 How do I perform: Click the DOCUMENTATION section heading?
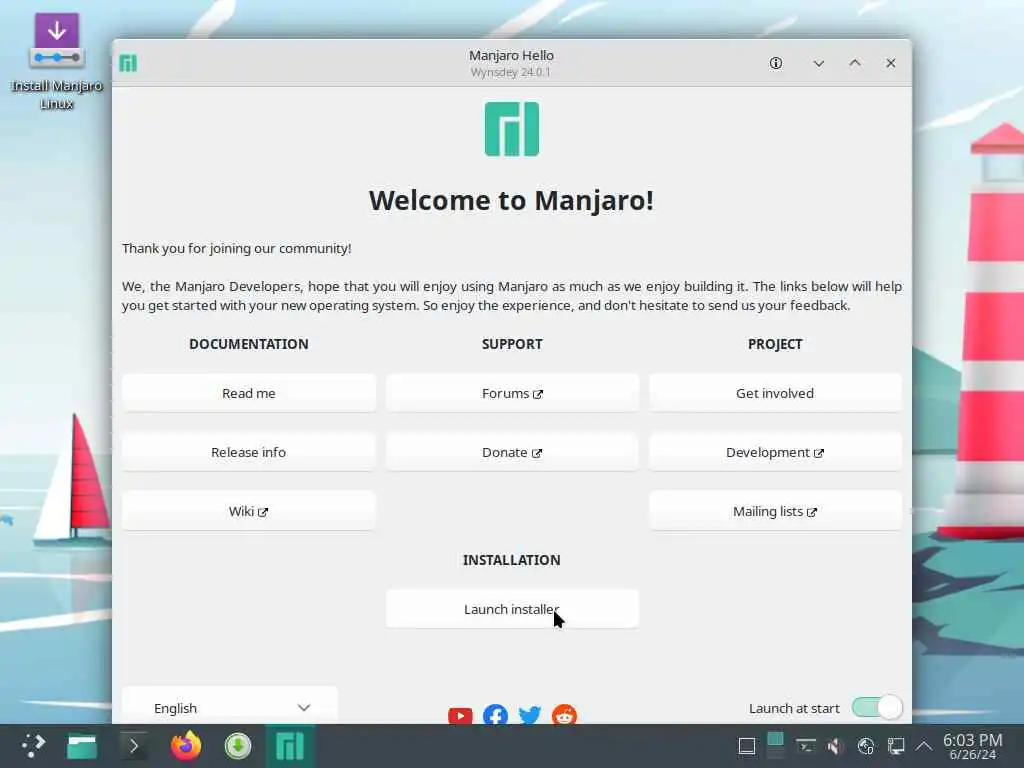pos(249,344)
